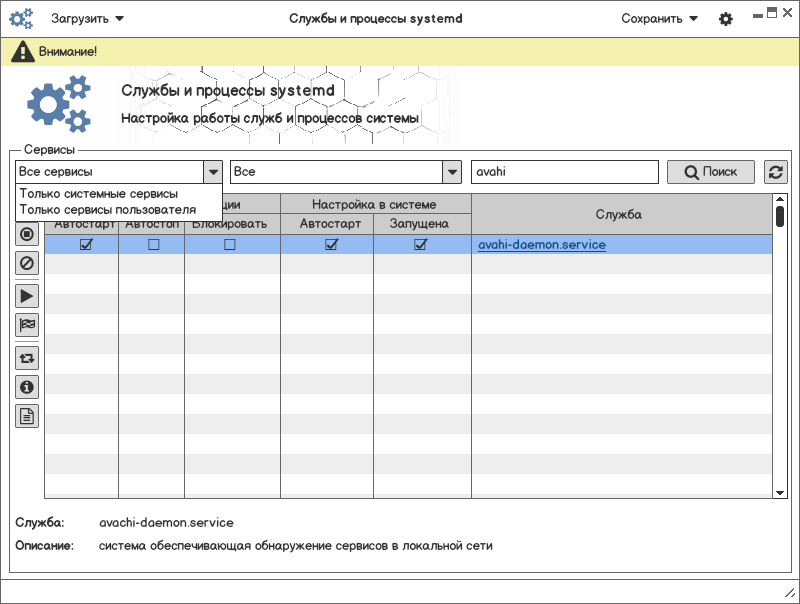Screen dimensions: 800x604
Task: Click the document/log icon in sidebar
Action: pyautogui.click(x=27, y=416)
